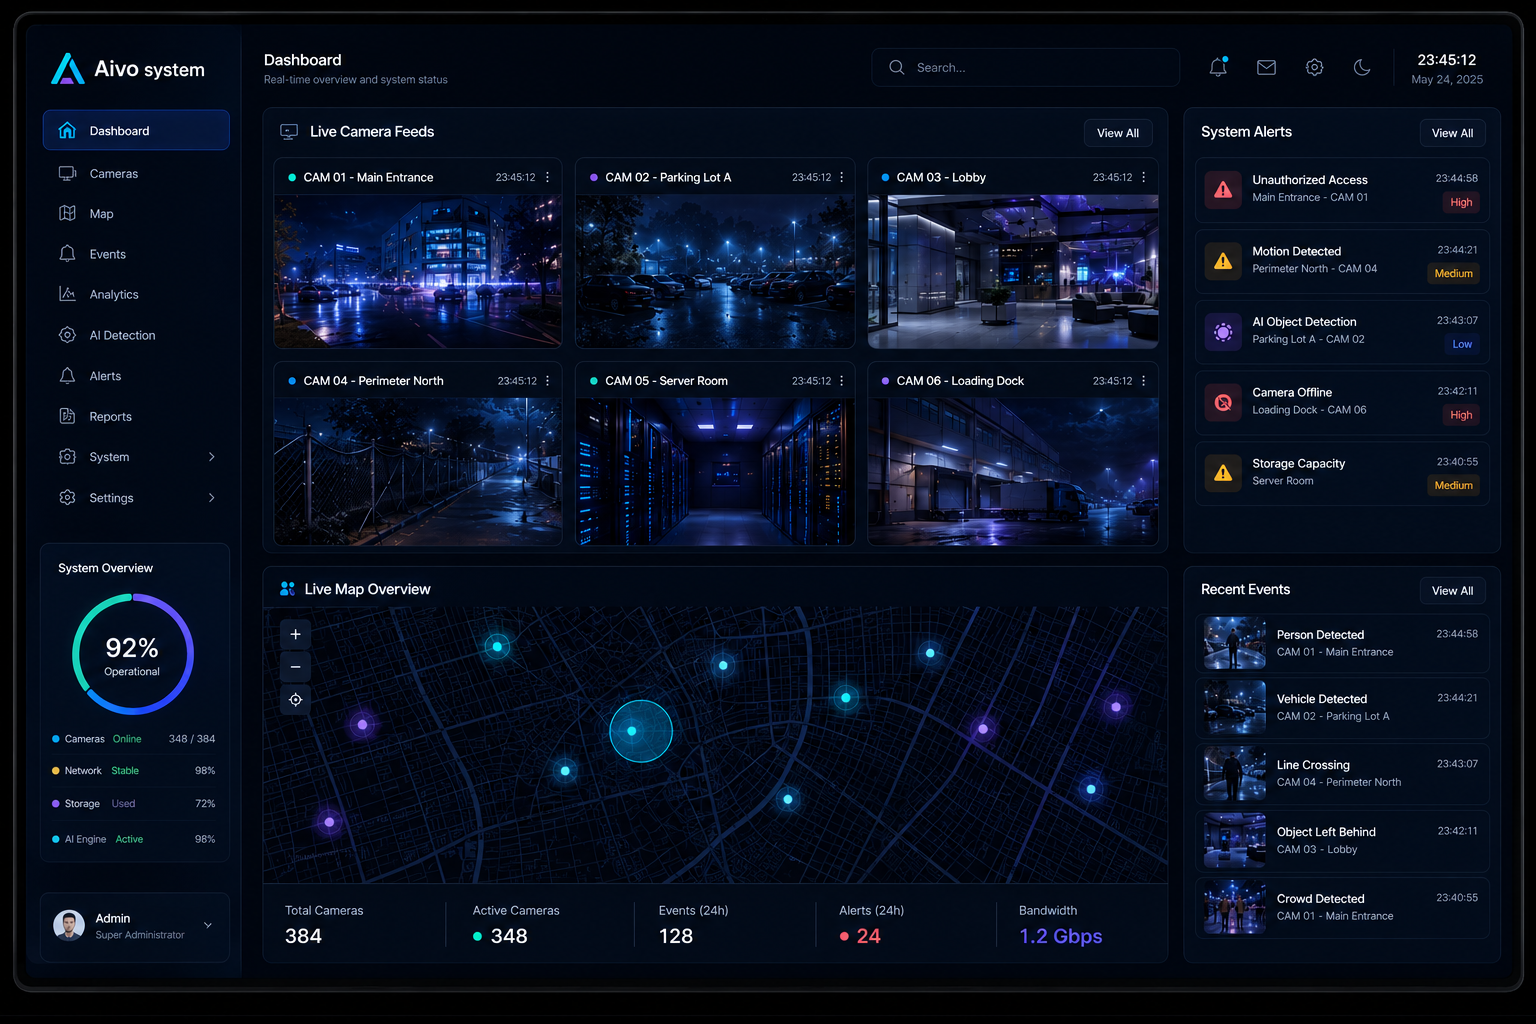The image size is (1536, 1024).
Task: Click View All in System Alerts
Action: (1452, 133)
